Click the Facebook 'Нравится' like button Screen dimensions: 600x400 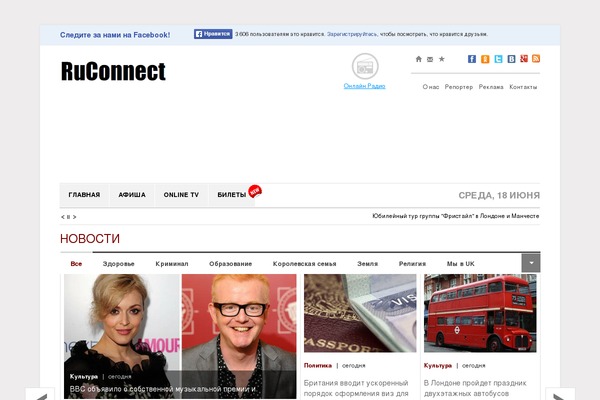tap(213, 34)
